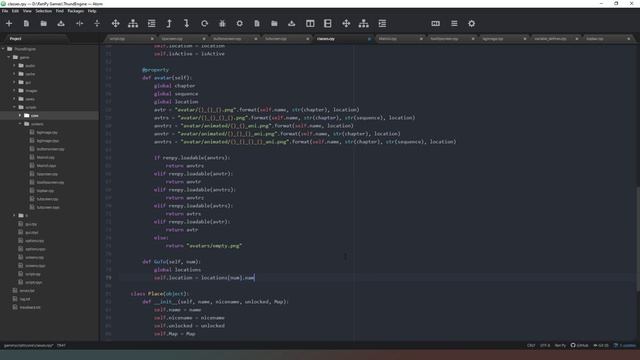Click the circular reload toolbar icon

point(204,24)
